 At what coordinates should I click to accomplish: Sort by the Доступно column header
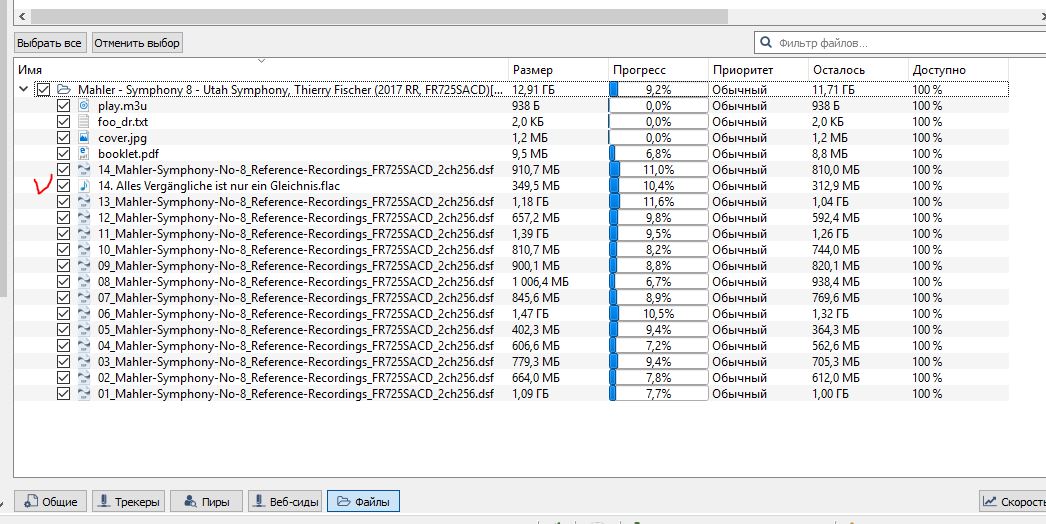[958, 70]
